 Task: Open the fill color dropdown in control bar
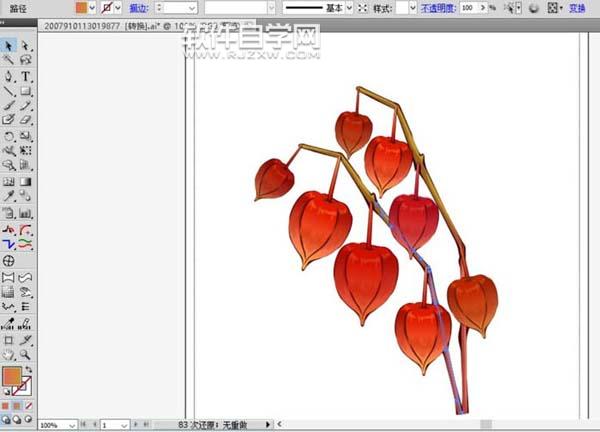(x=93, y=8)
